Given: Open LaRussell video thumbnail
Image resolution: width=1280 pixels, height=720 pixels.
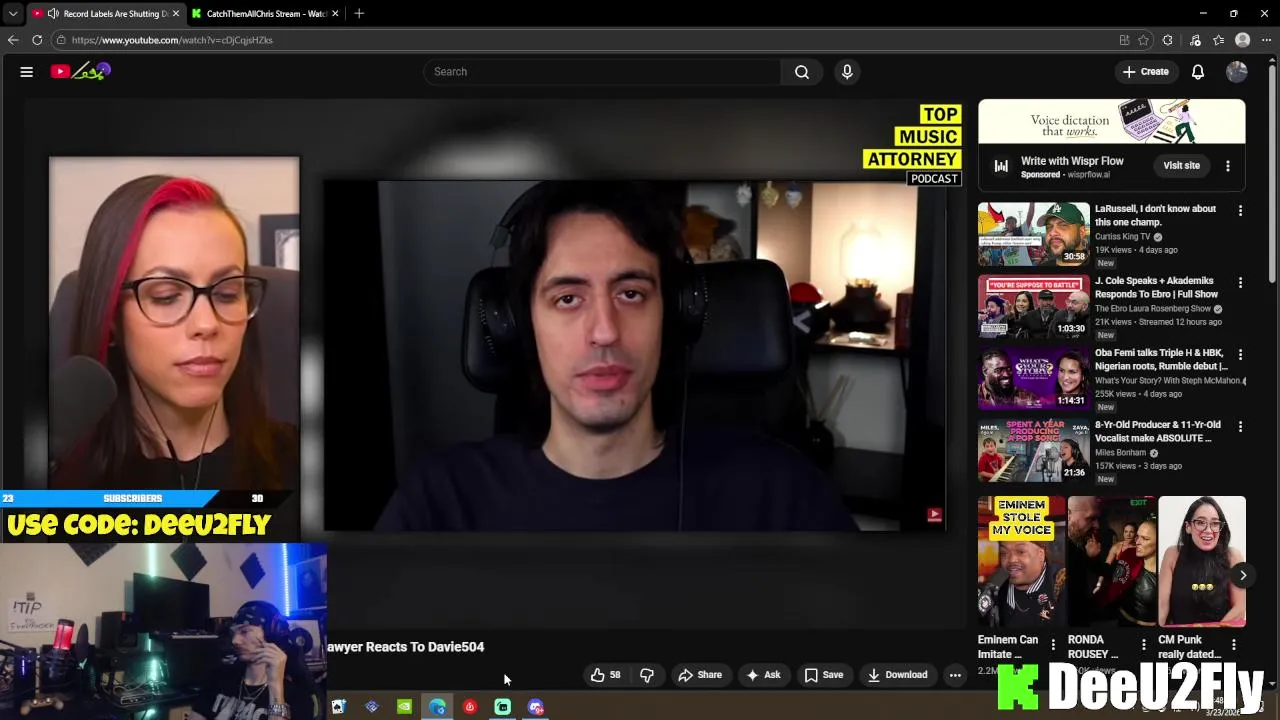Looking at the screenshot, I should click(1034, 234).
